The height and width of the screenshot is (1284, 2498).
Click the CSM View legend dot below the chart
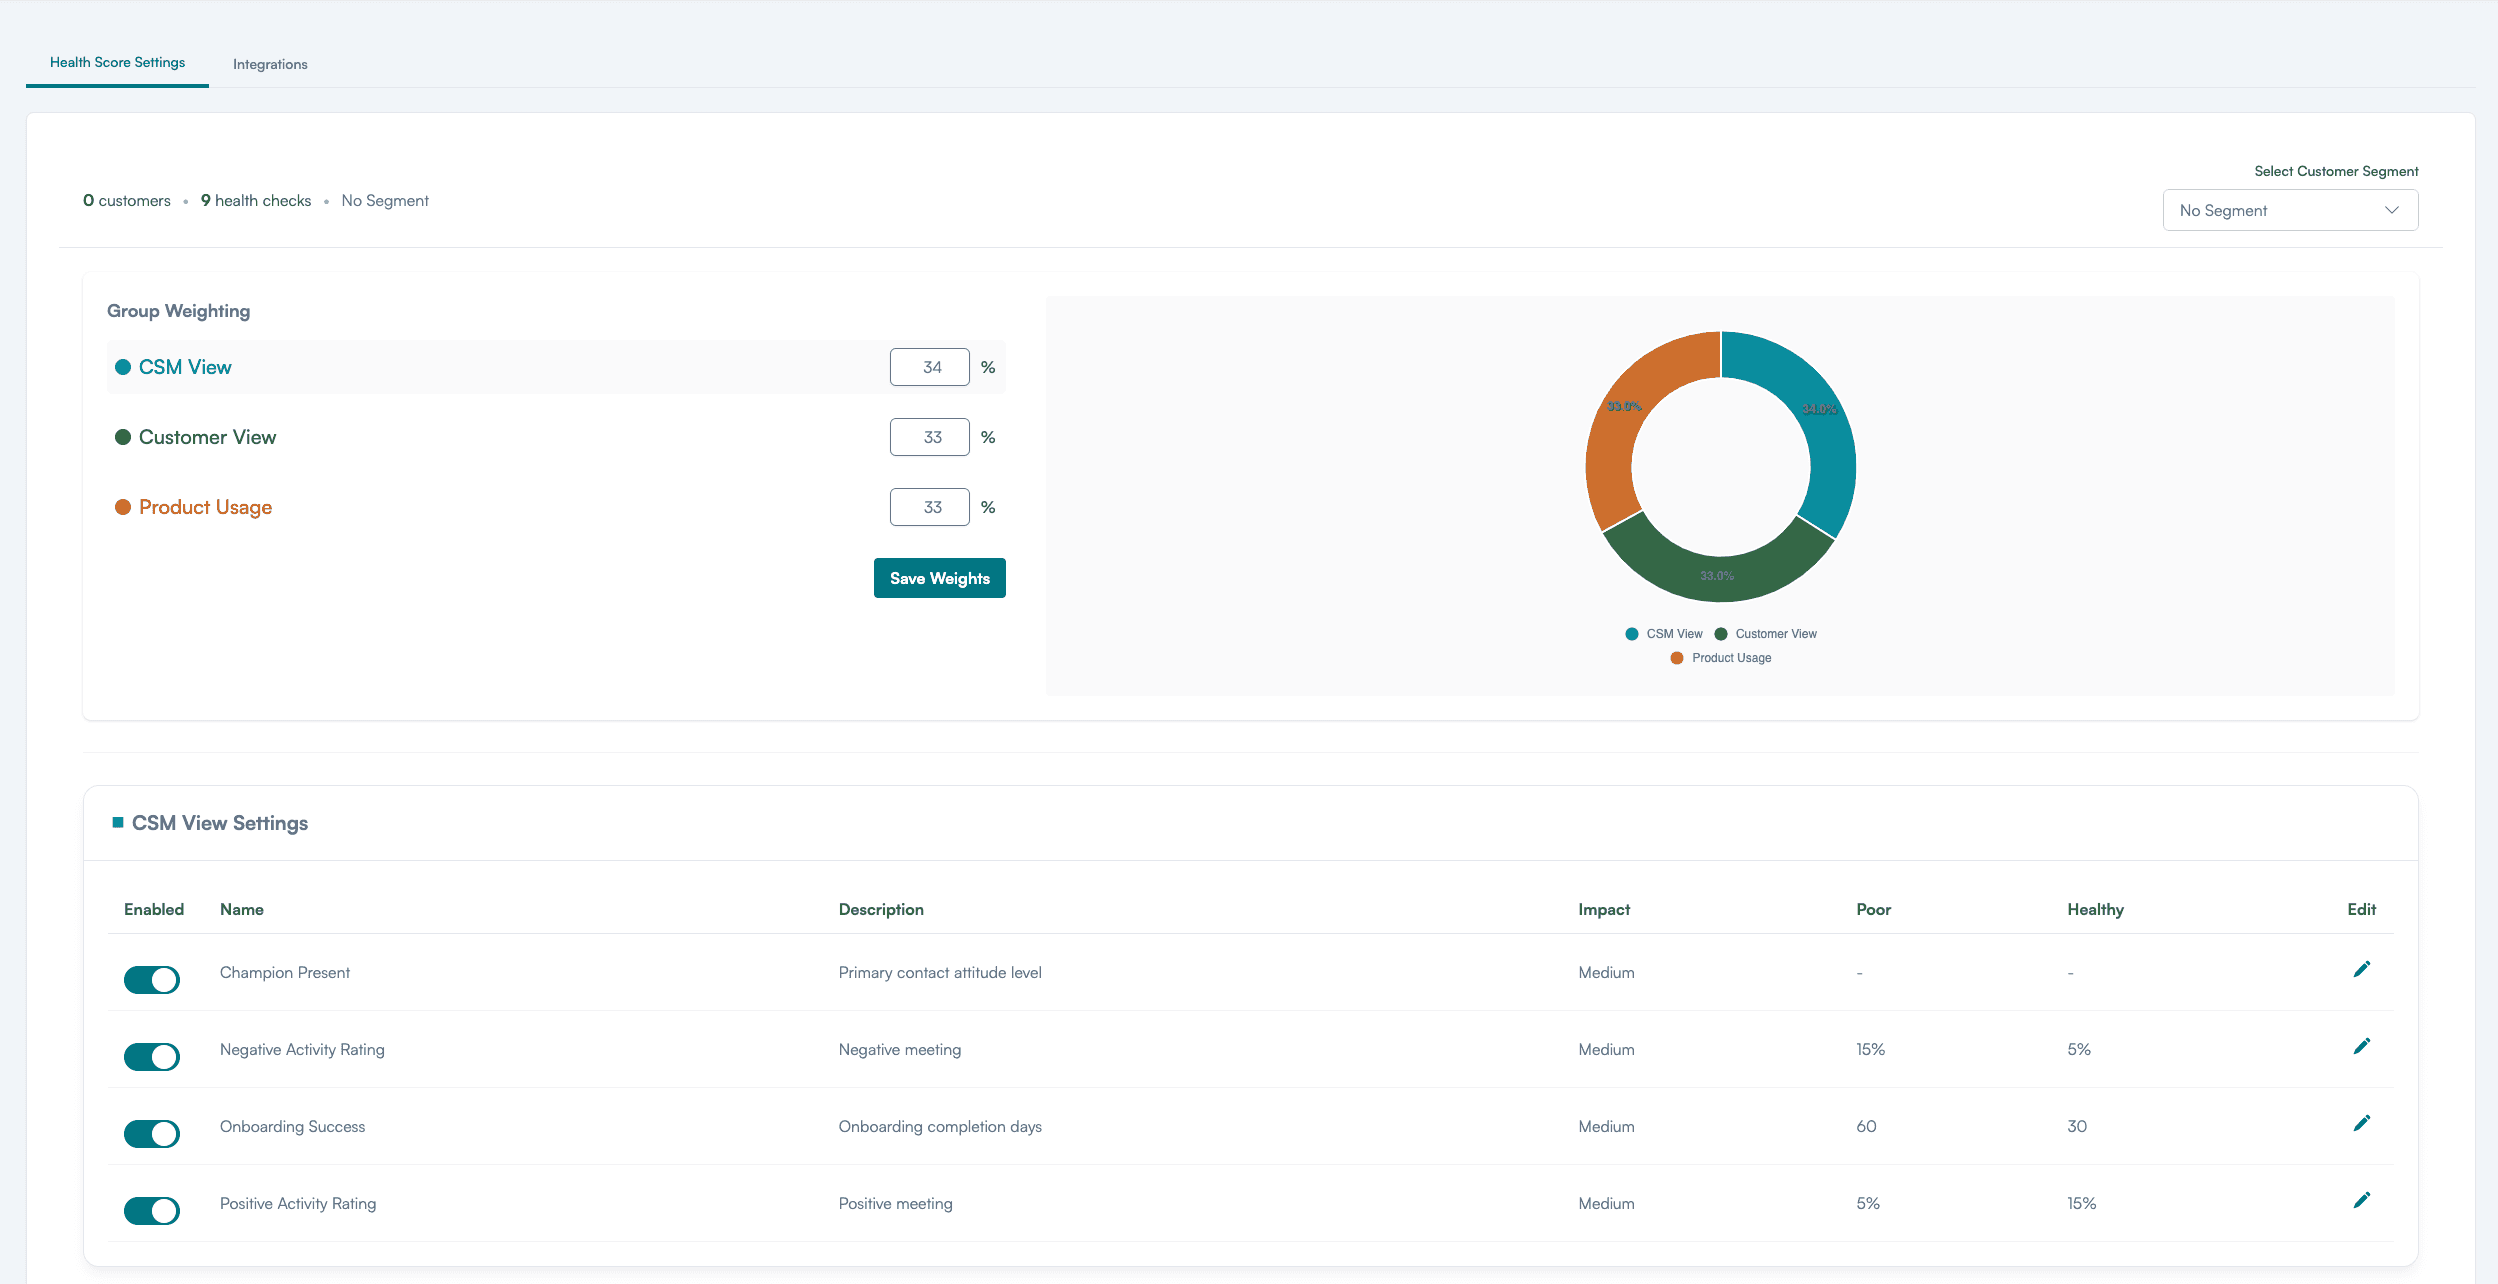tap(1630, 633)
